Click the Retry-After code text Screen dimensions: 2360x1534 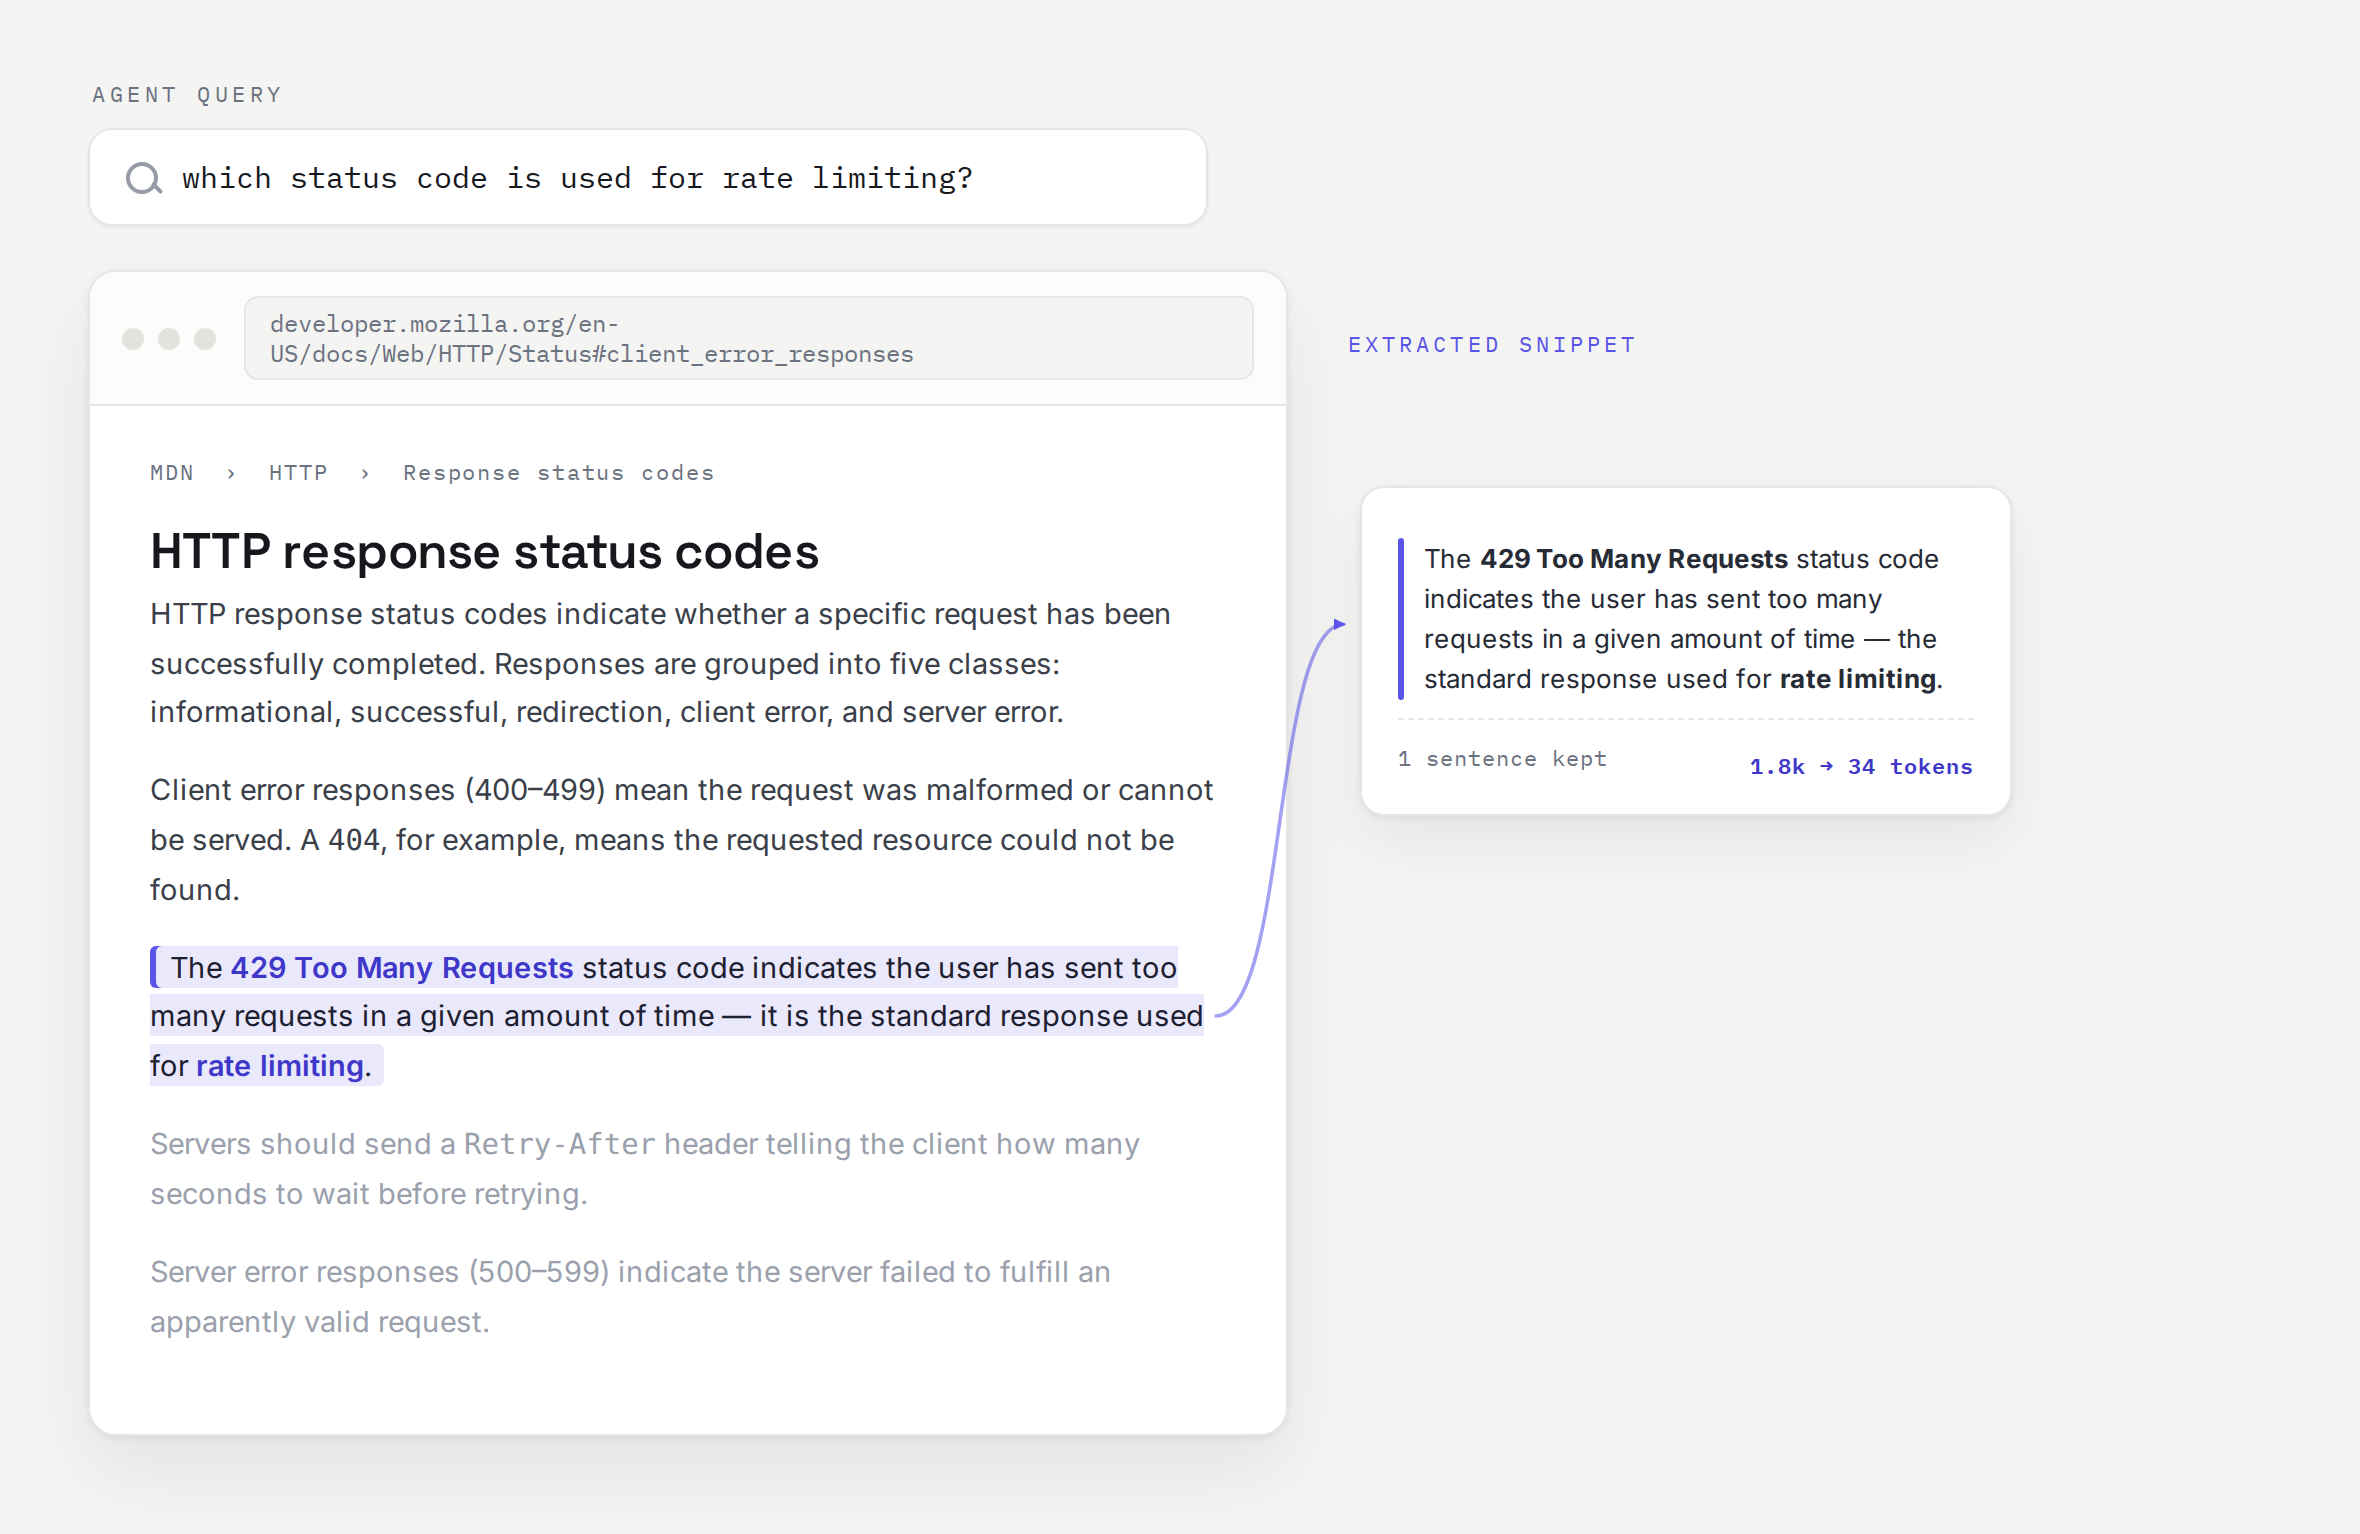coord(560,1144)
